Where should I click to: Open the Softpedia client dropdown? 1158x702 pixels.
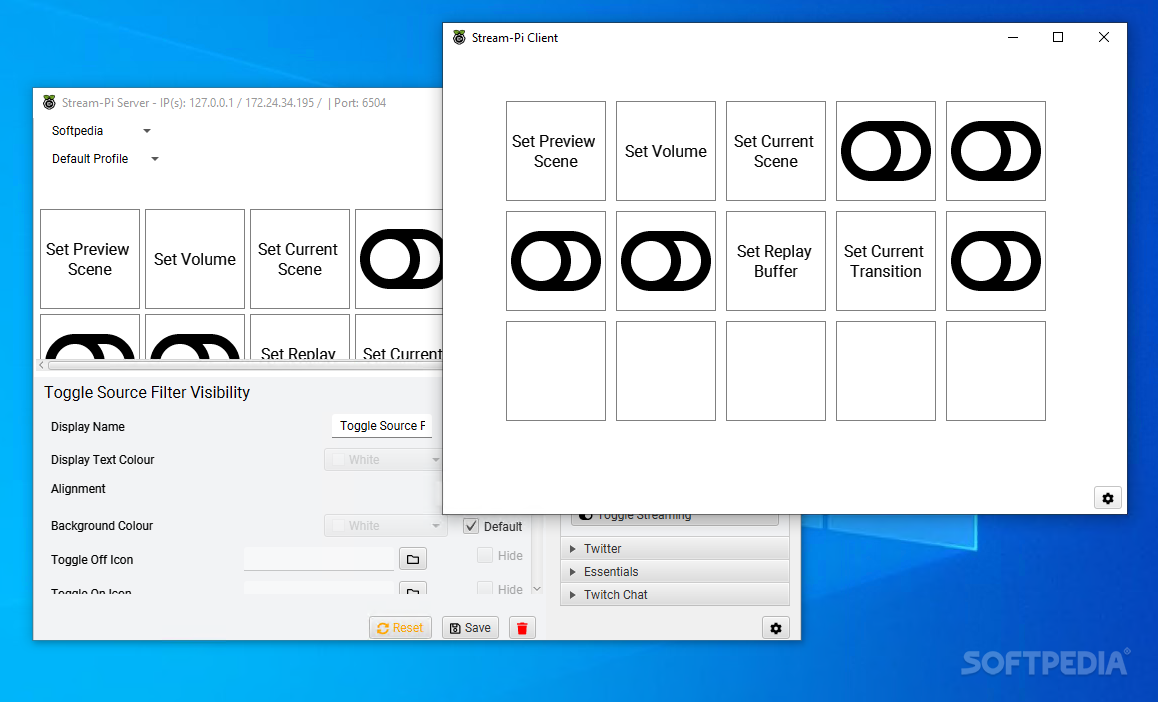click(x=101, y=131)
